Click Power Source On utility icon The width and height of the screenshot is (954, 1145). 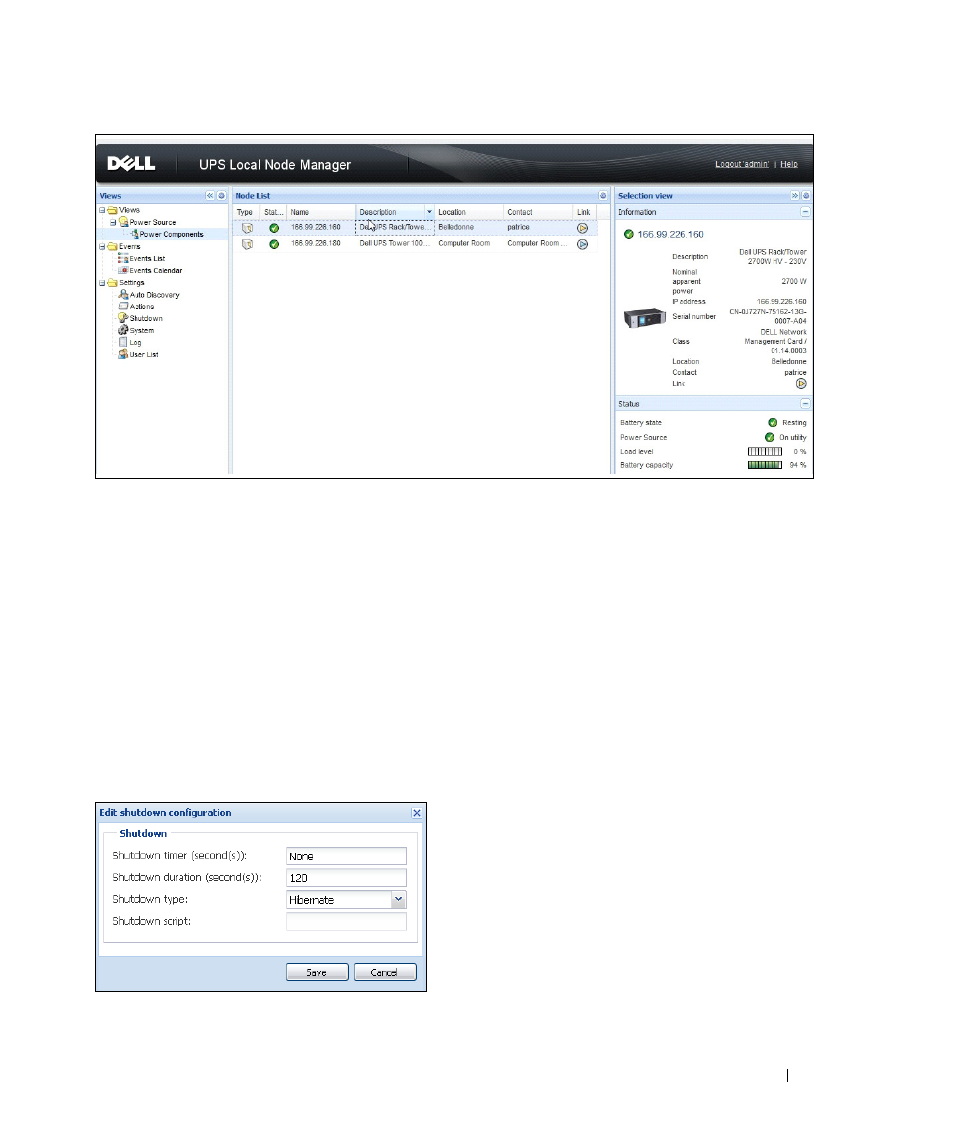769,437
